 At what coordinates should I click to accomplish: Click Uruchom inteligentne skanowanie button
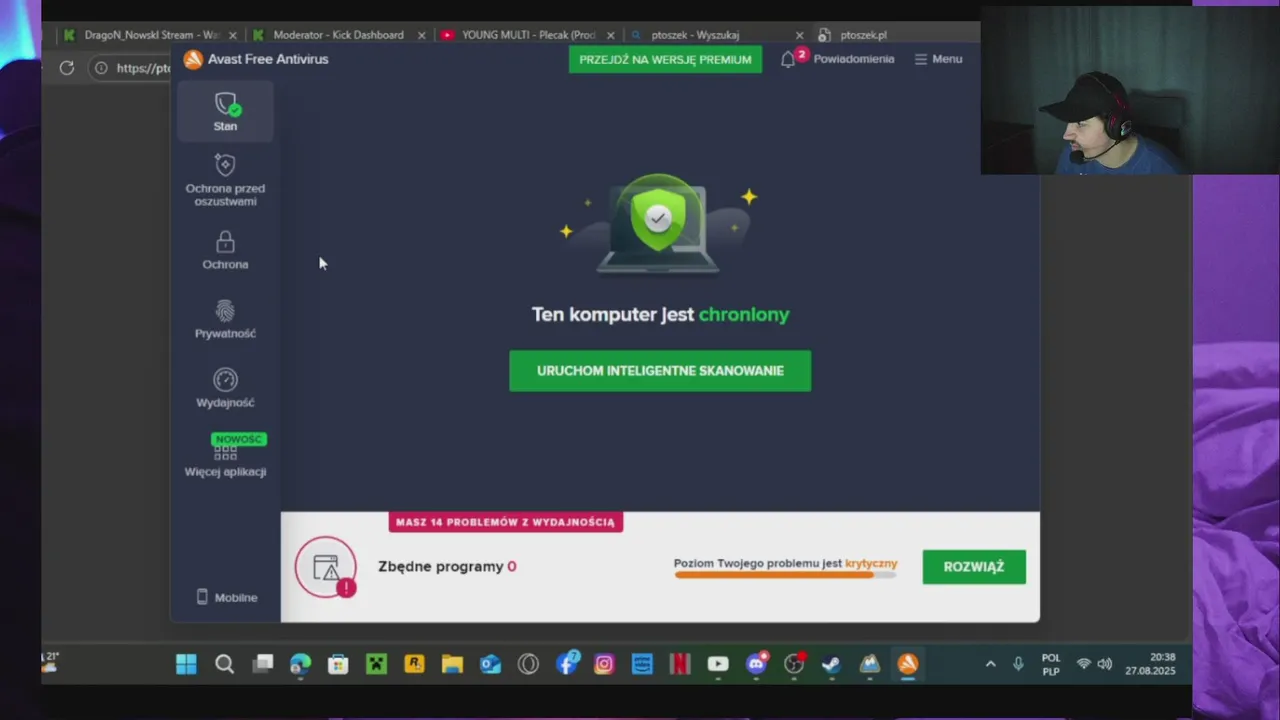660,371
